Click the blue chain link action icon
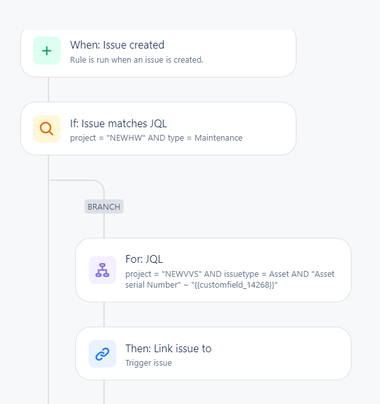 pos(102,354)
